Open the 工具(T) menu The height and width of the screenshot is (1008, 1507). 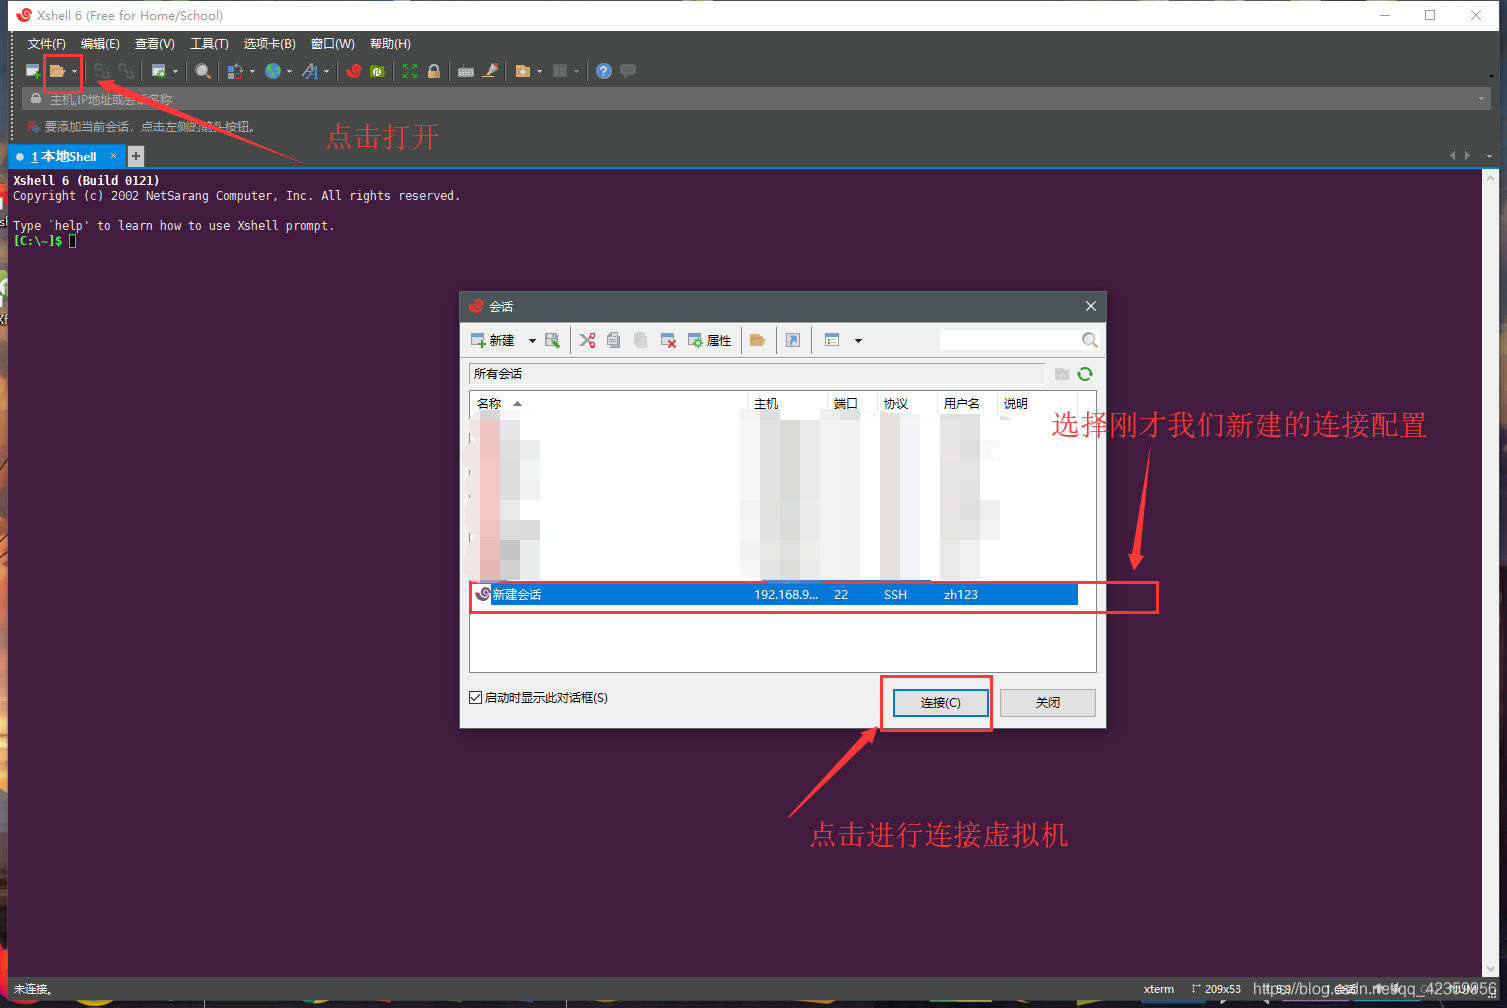pos(209,44)
